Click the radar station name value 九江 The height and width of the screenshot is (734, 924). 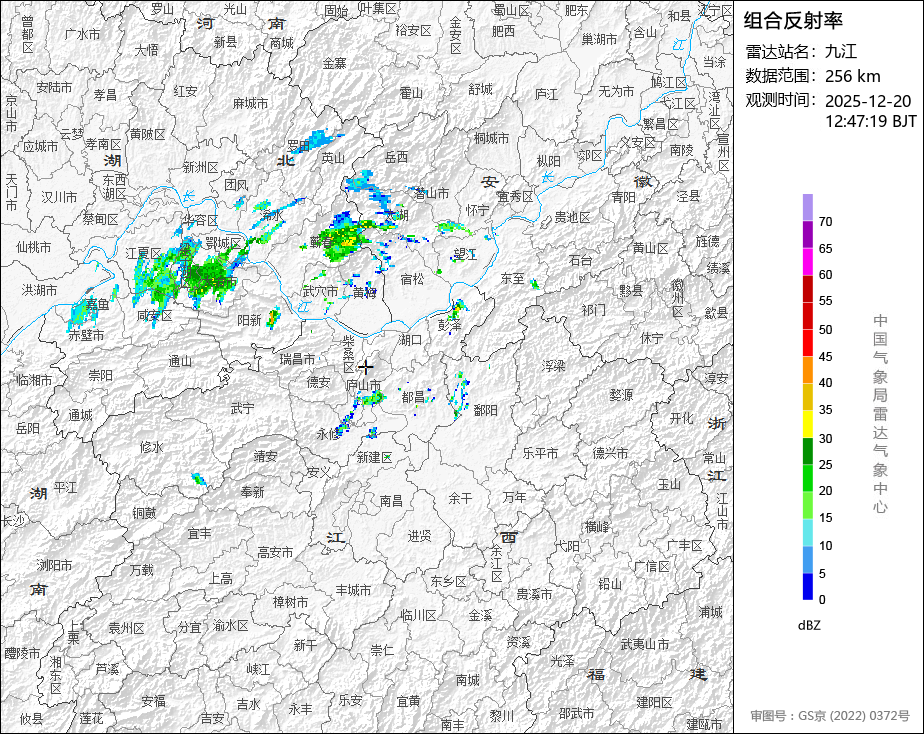pyautogui.click(x=841, y=51)
